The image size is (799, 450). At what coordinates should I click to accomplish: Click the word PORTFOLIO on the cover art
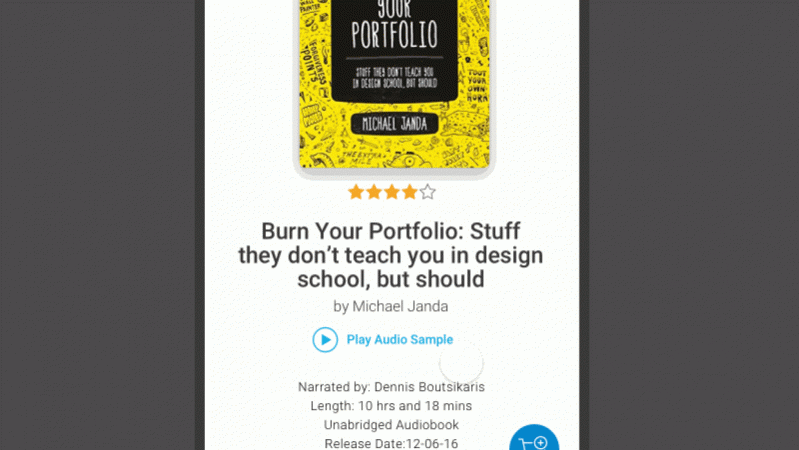394,34
